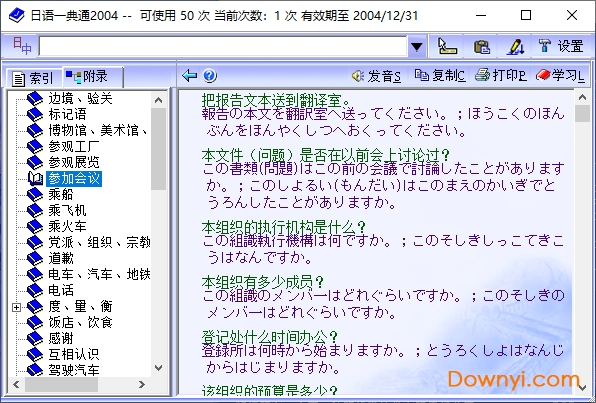
Task: Select 乘船 tree item
Action: pyautogui.click(x=61, y=194)
